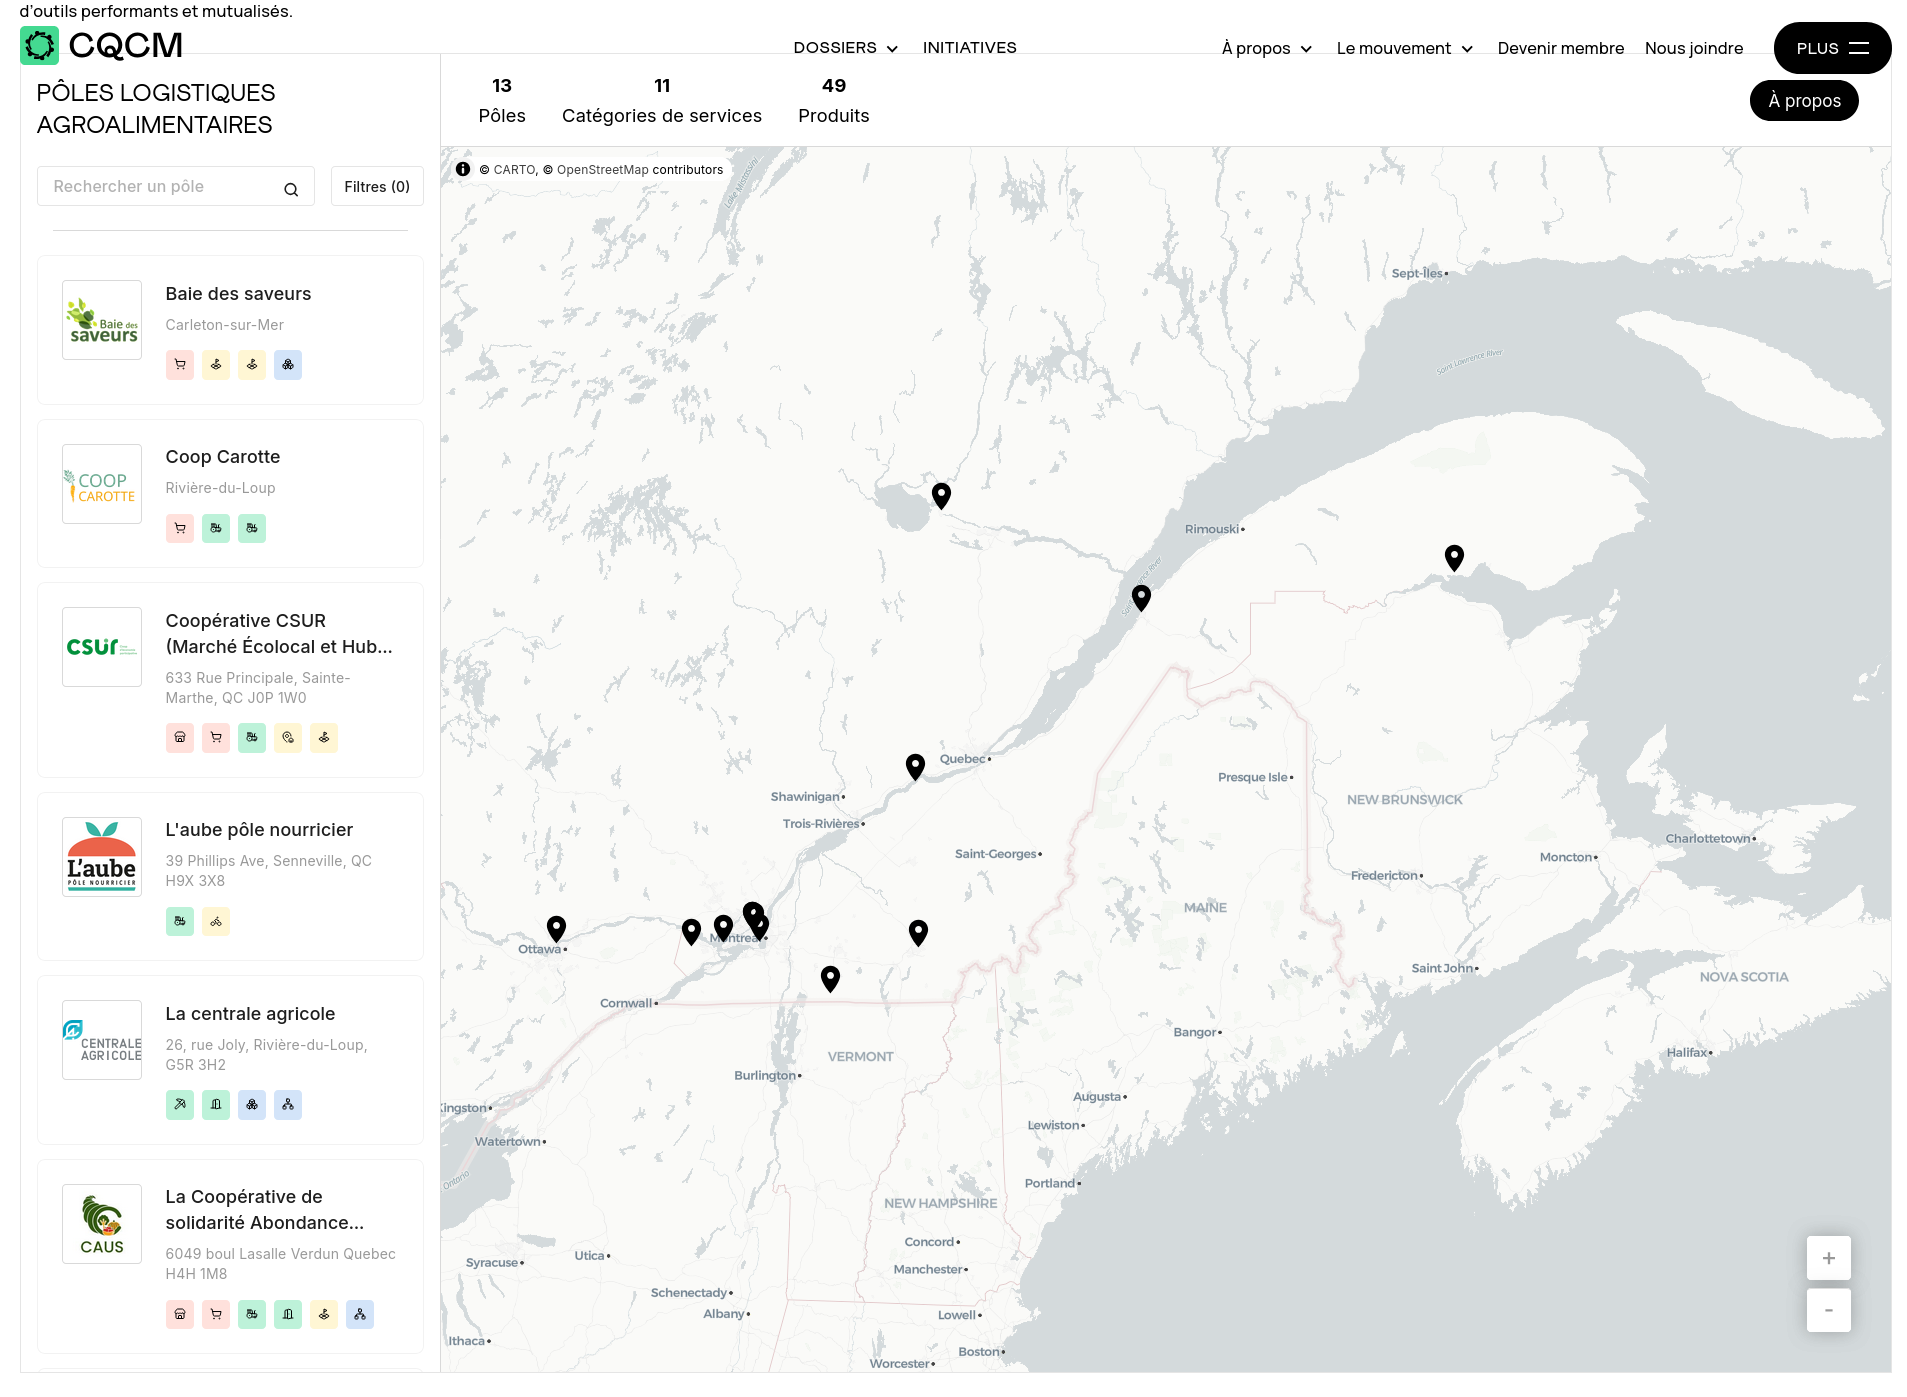Click the storefront icon on Coopérative CSUR card
The image size is (1907, 1397).
click(x=180, y=738)
